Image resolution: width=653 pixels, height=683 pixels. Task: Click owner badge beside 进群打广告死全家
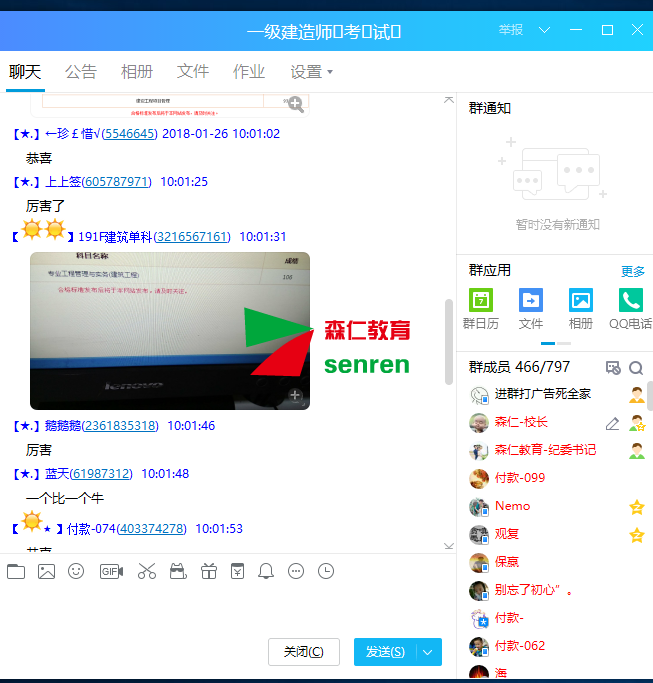pyautogui.click(x=636, y=395)
